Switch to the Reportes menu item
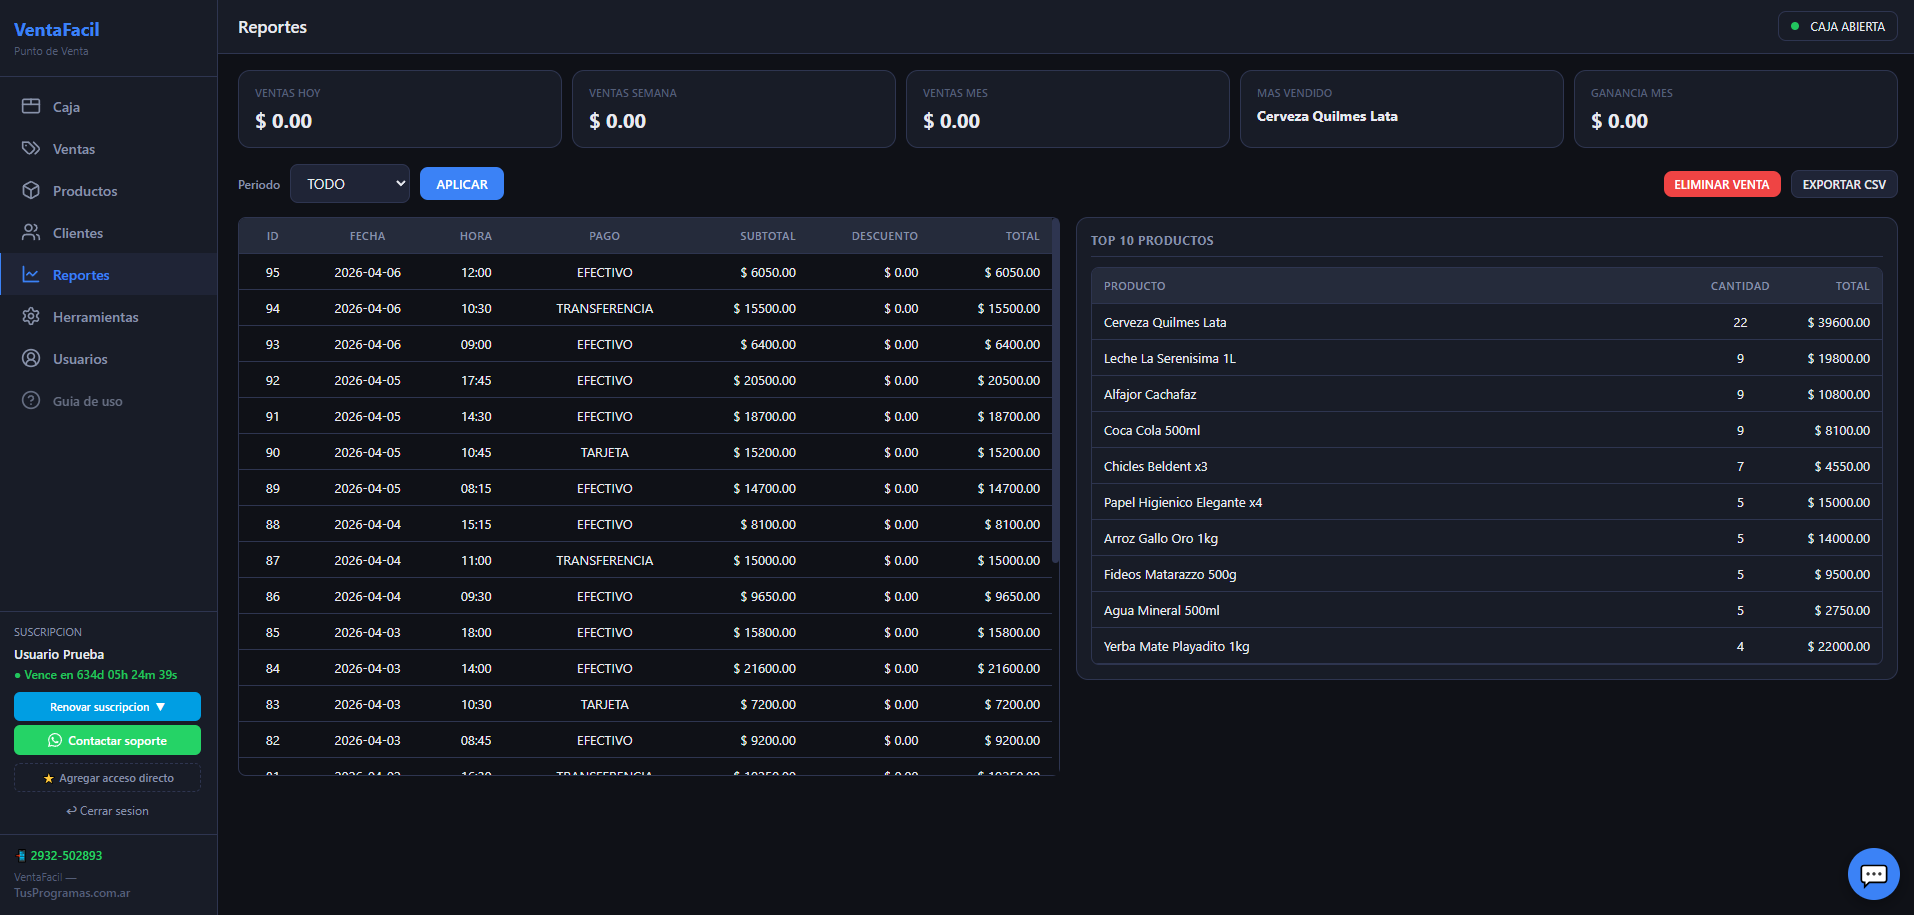Image resolution: width=1914 pixels, height=915 pixels. tap(81, 275)
